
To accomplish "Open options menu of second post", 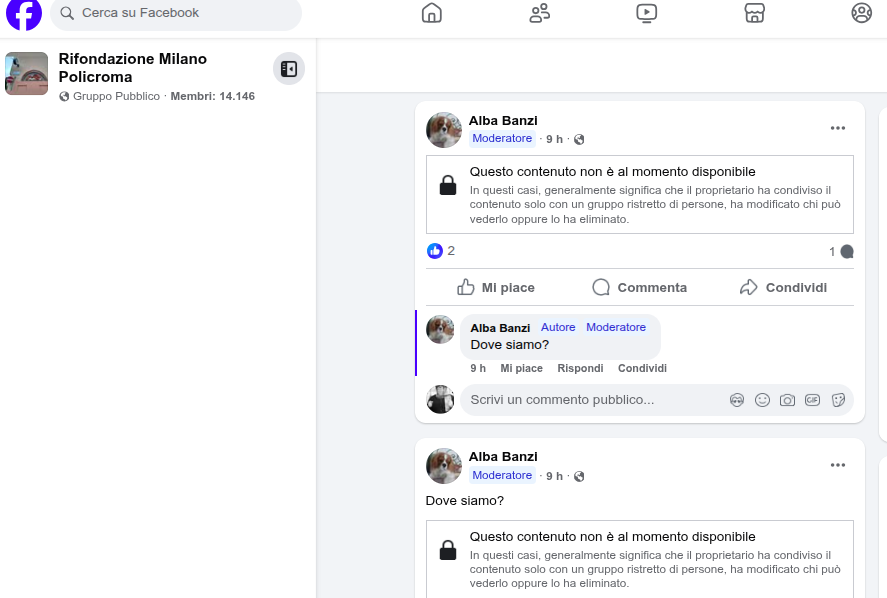I will 838,465.
